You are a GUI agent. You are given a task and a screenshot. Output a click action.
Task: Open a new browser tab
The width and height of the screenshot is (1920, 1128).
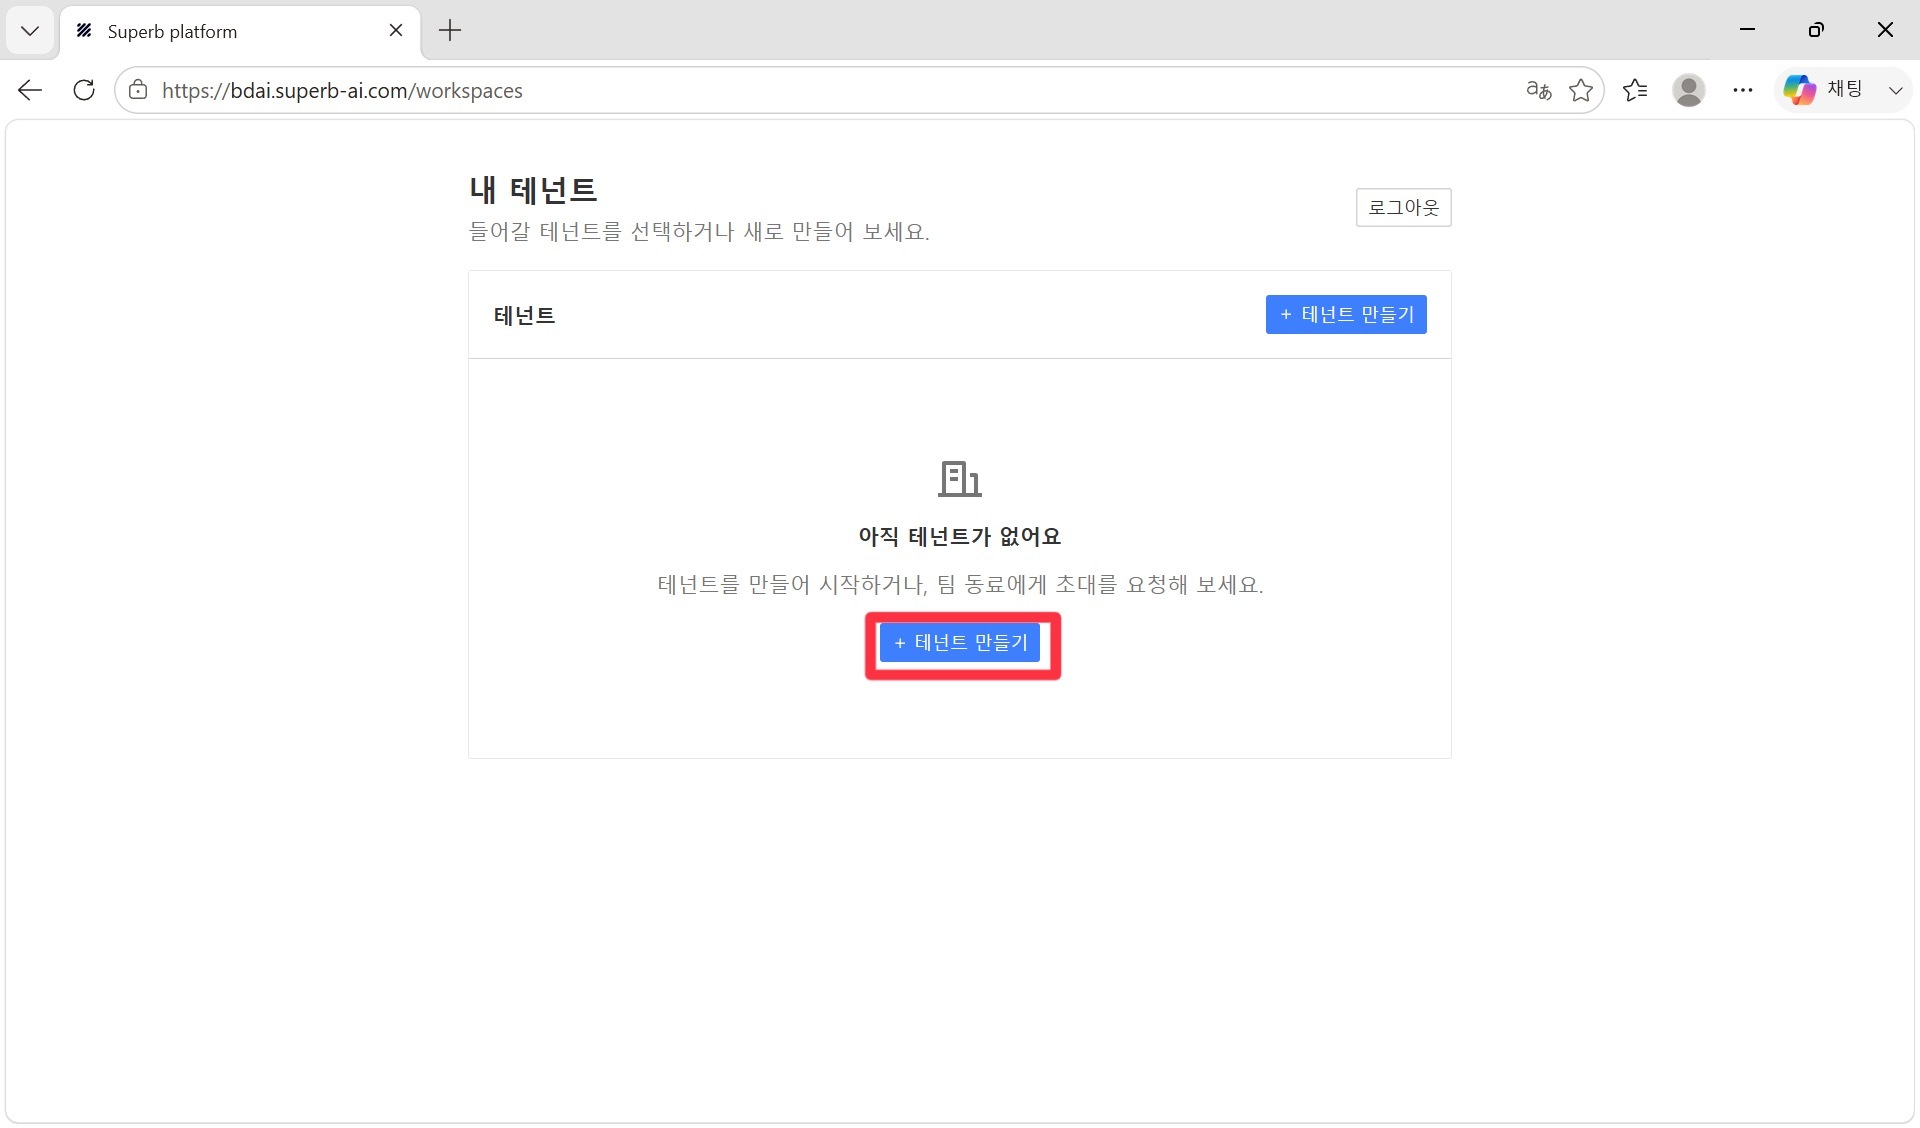450,31
